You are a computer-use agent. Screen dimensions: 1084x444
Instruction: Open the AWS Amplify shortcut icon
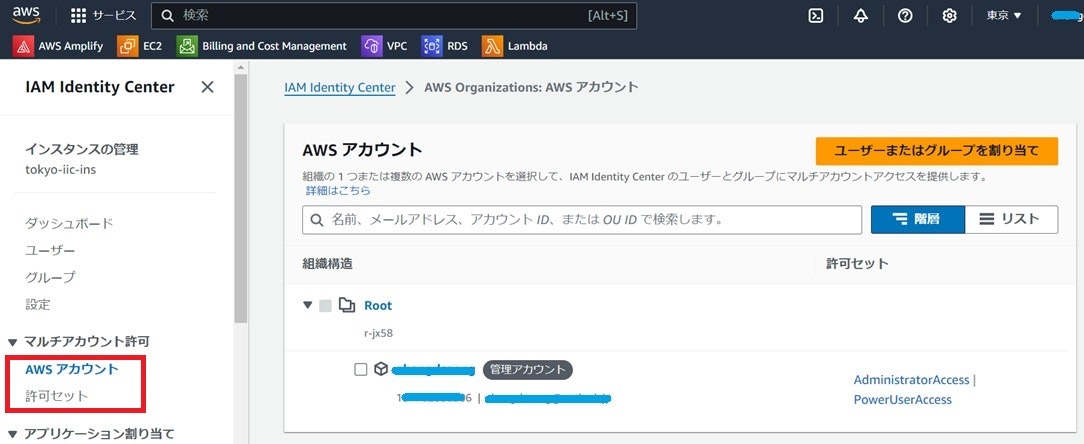(24, 46)
